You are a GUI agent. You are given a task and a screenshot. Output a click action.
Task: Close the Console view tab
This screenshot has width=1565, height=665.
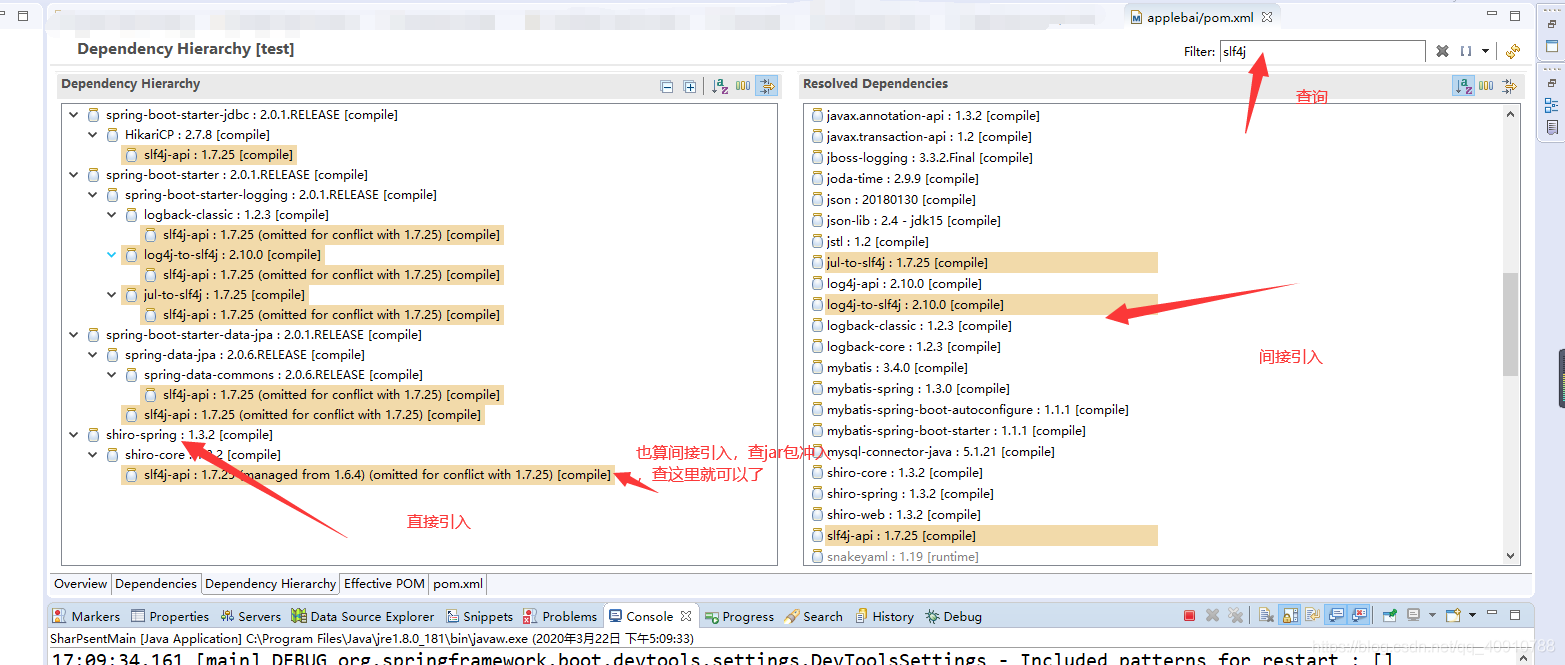[x=686, y=616]
